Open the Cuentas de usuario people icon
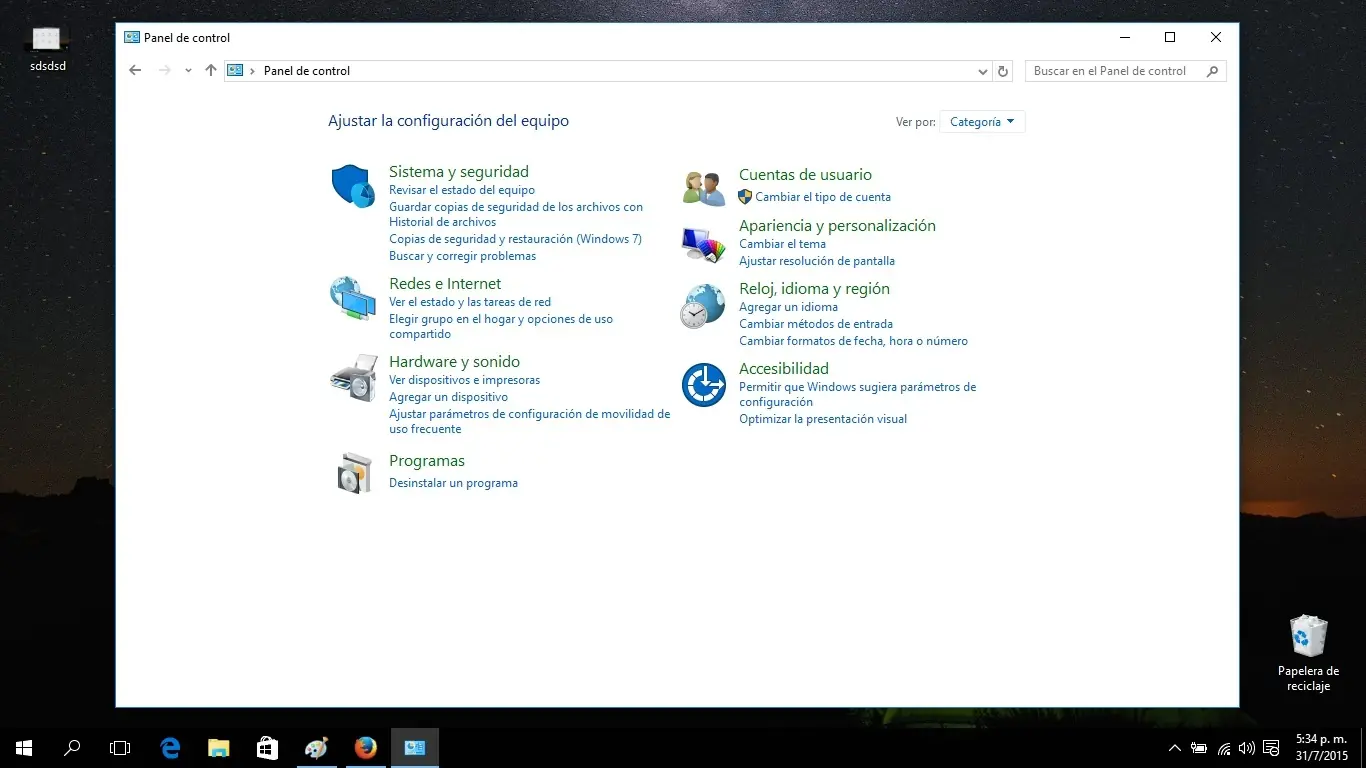The image size is (1366, 768). click(703, 188)
